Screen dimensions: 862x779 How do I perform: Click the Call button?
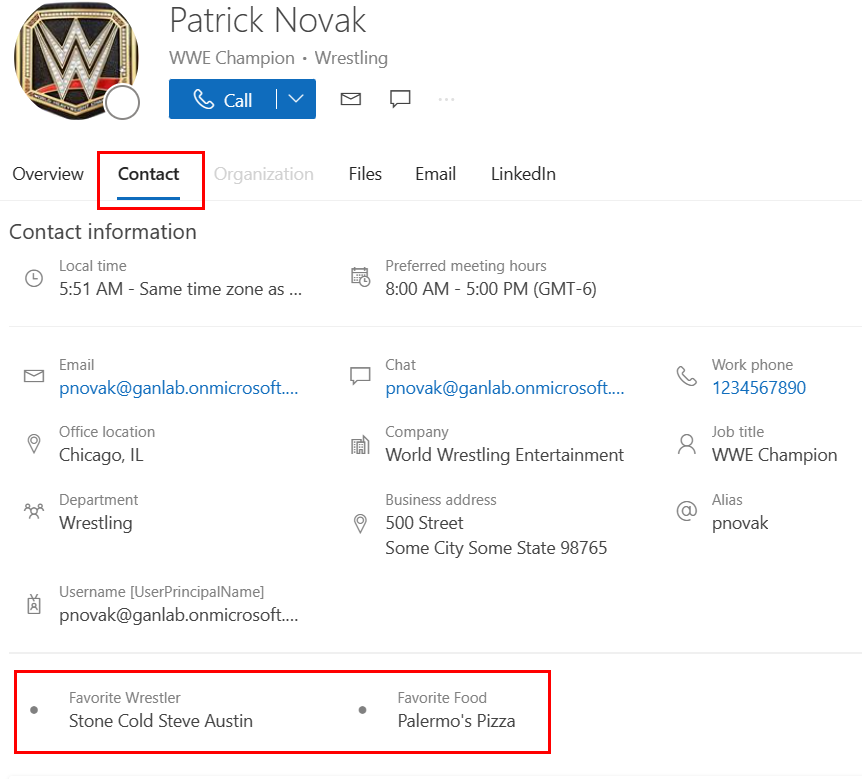[224, 99]
